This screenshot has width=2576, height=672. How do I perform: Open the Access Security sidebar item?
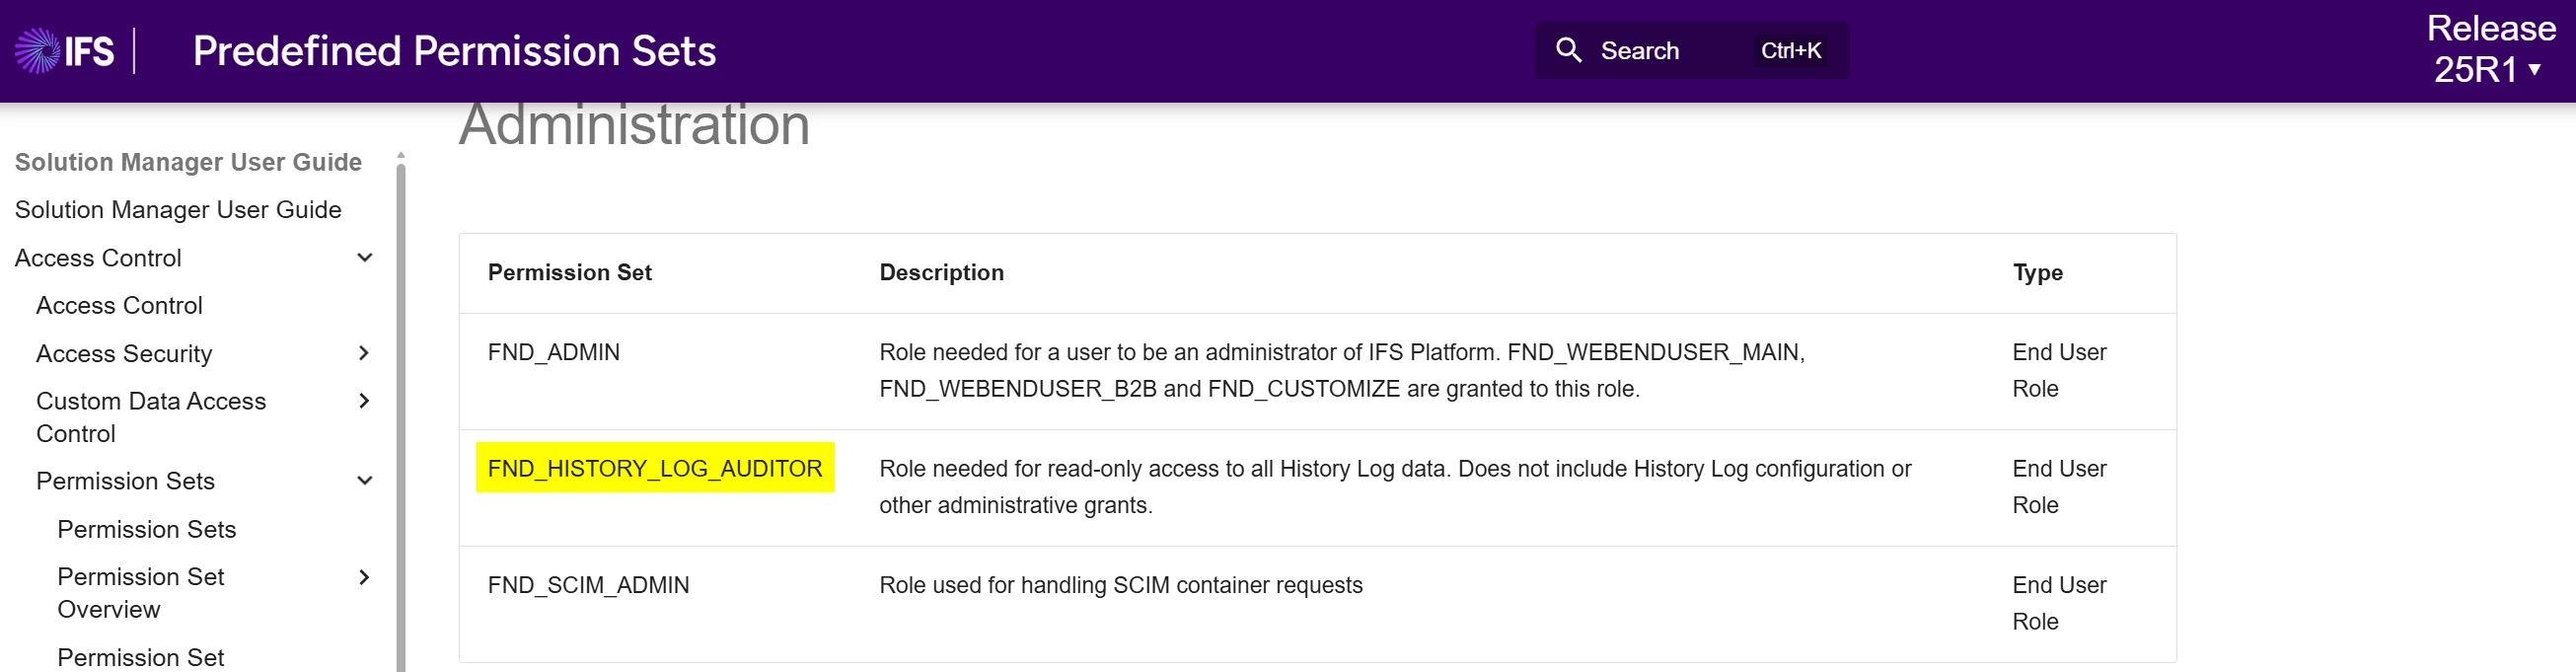(124, 354)
